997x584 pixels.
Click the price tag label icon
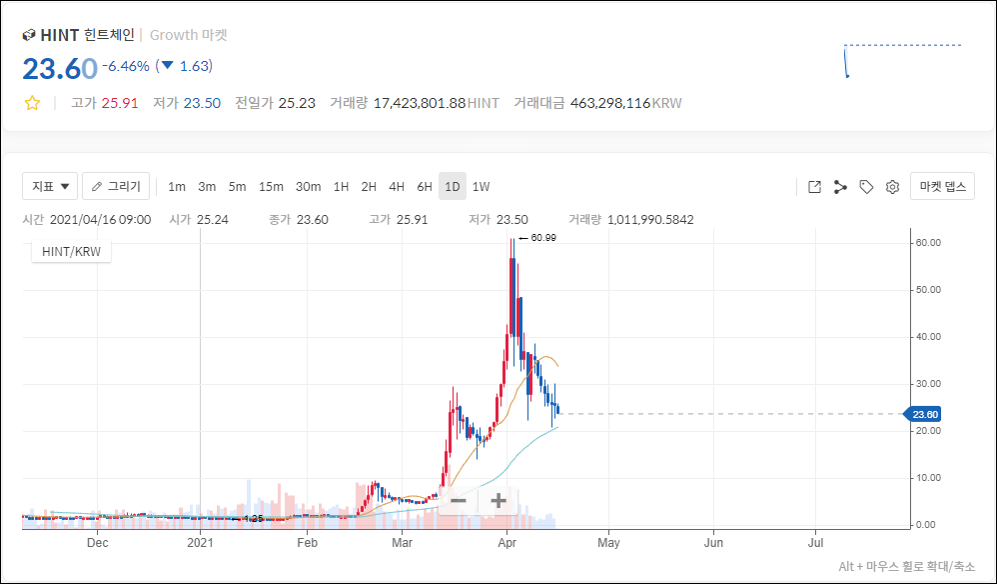[x=866, y=187]
